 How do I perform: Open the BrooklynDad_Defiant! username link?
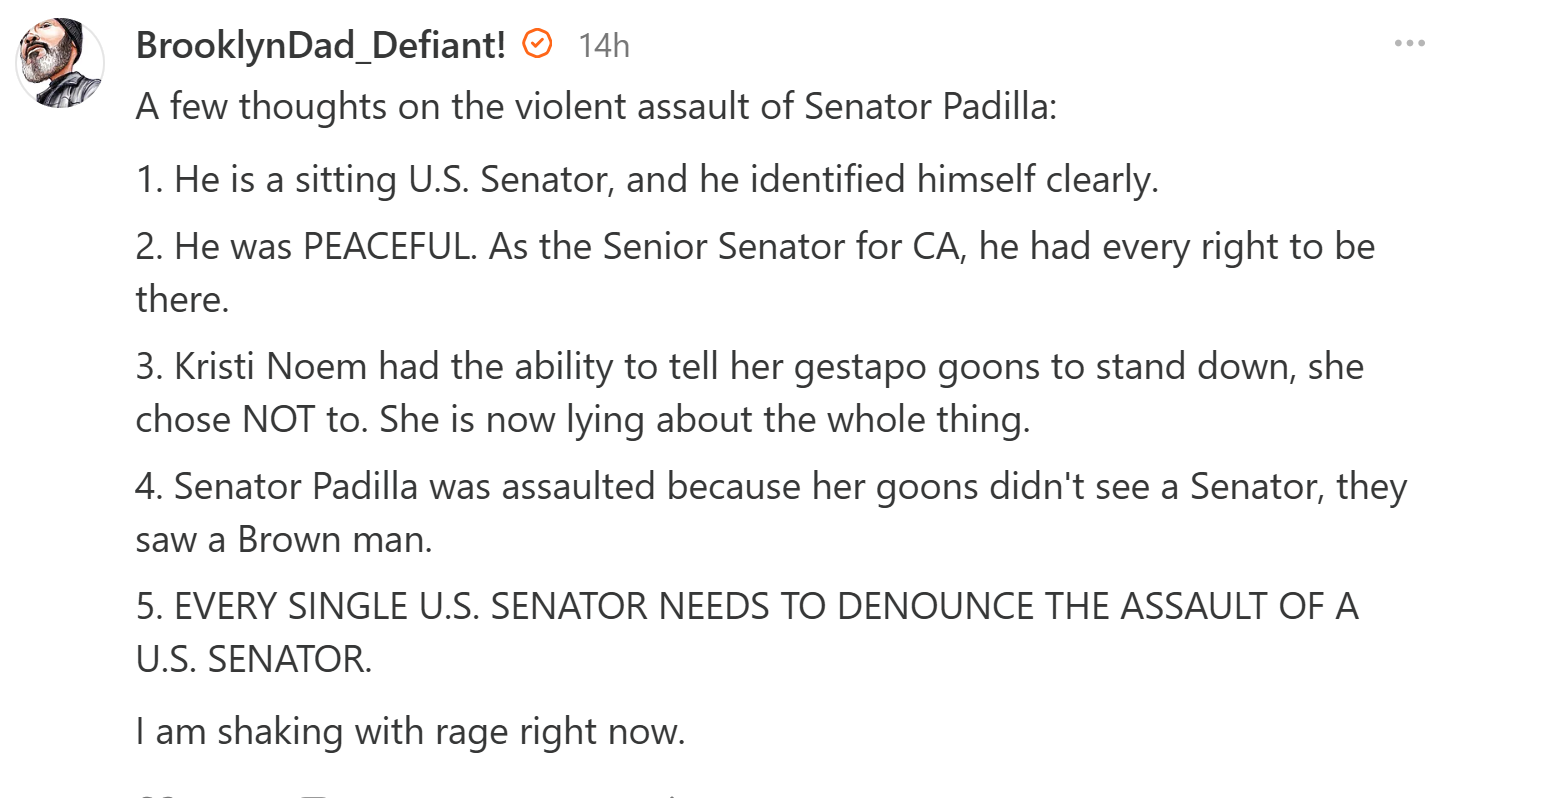320,45
